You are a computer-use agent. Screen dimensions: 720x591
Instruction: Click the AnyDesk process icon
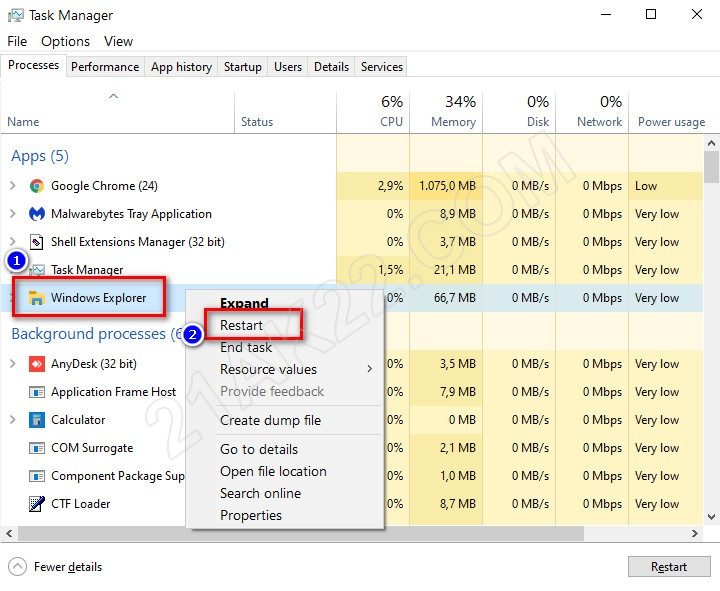click(37, 364)
